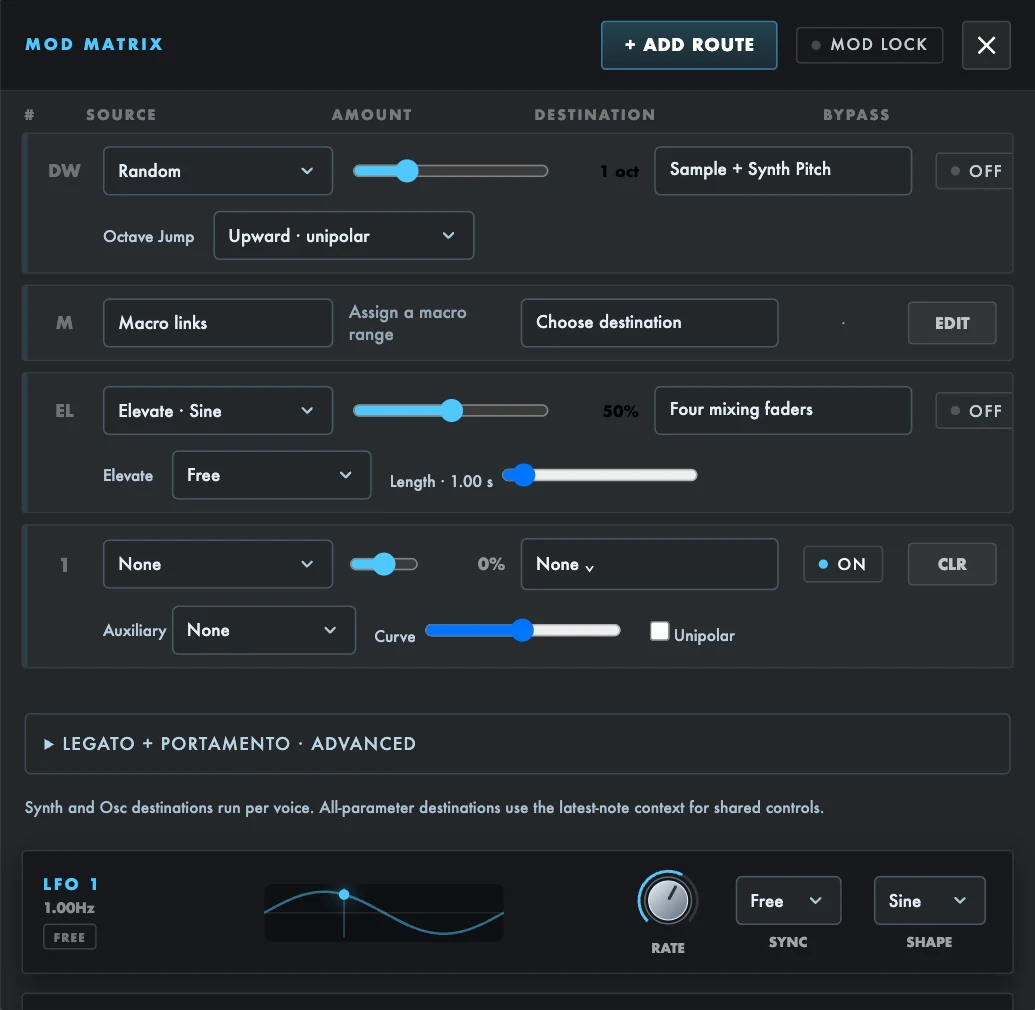Click the LFO 1 waveform display
1035x1010 pixels.
coord(384,912)
